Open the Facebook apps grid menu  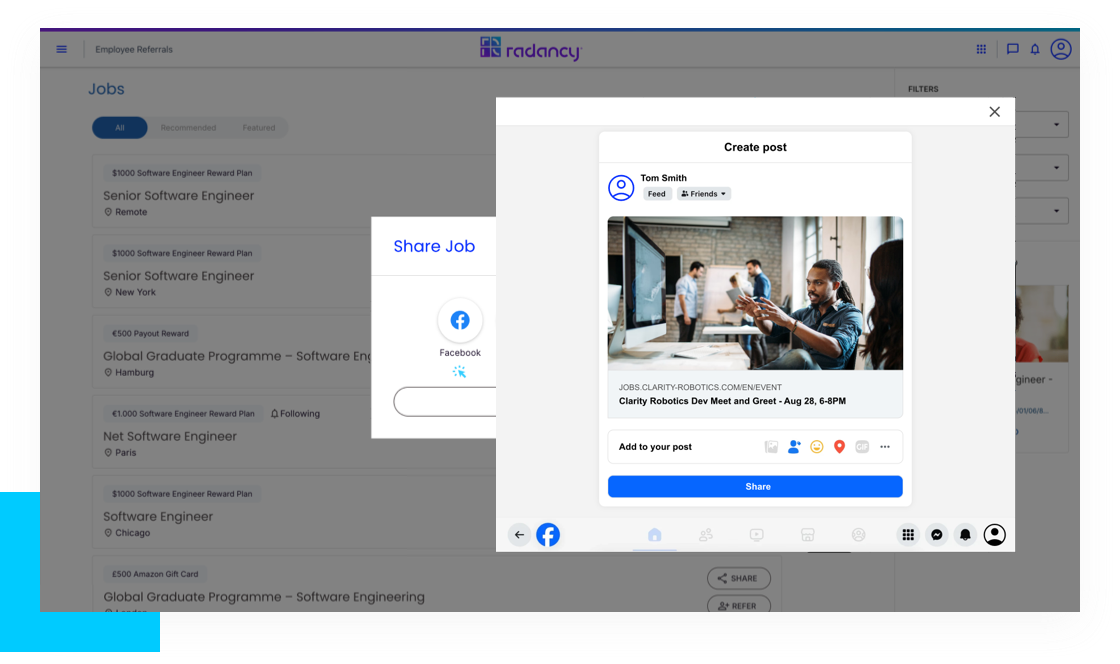[908, 535]
